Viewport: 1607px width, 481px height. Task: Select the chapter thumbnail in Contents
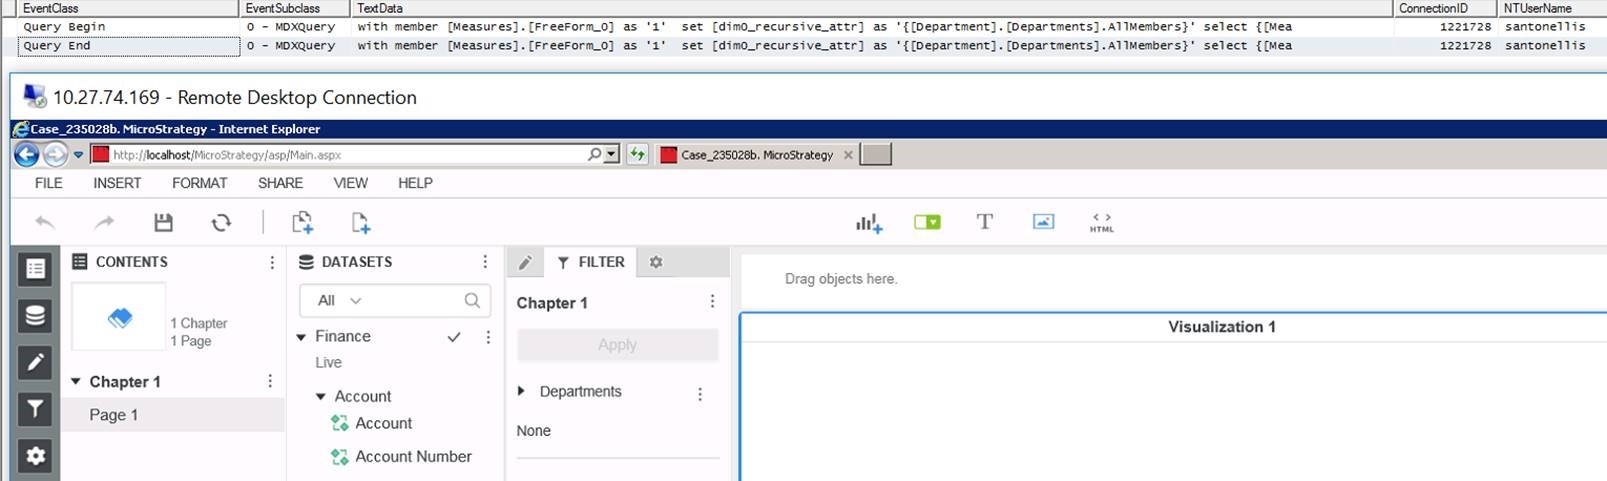(x=119, y=317)
